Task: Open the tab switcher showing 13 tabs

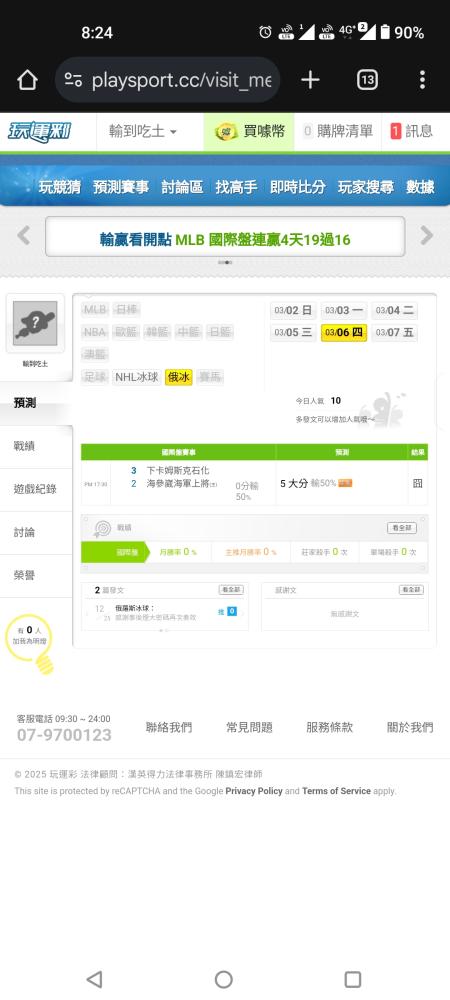Action: click(367, 80)
